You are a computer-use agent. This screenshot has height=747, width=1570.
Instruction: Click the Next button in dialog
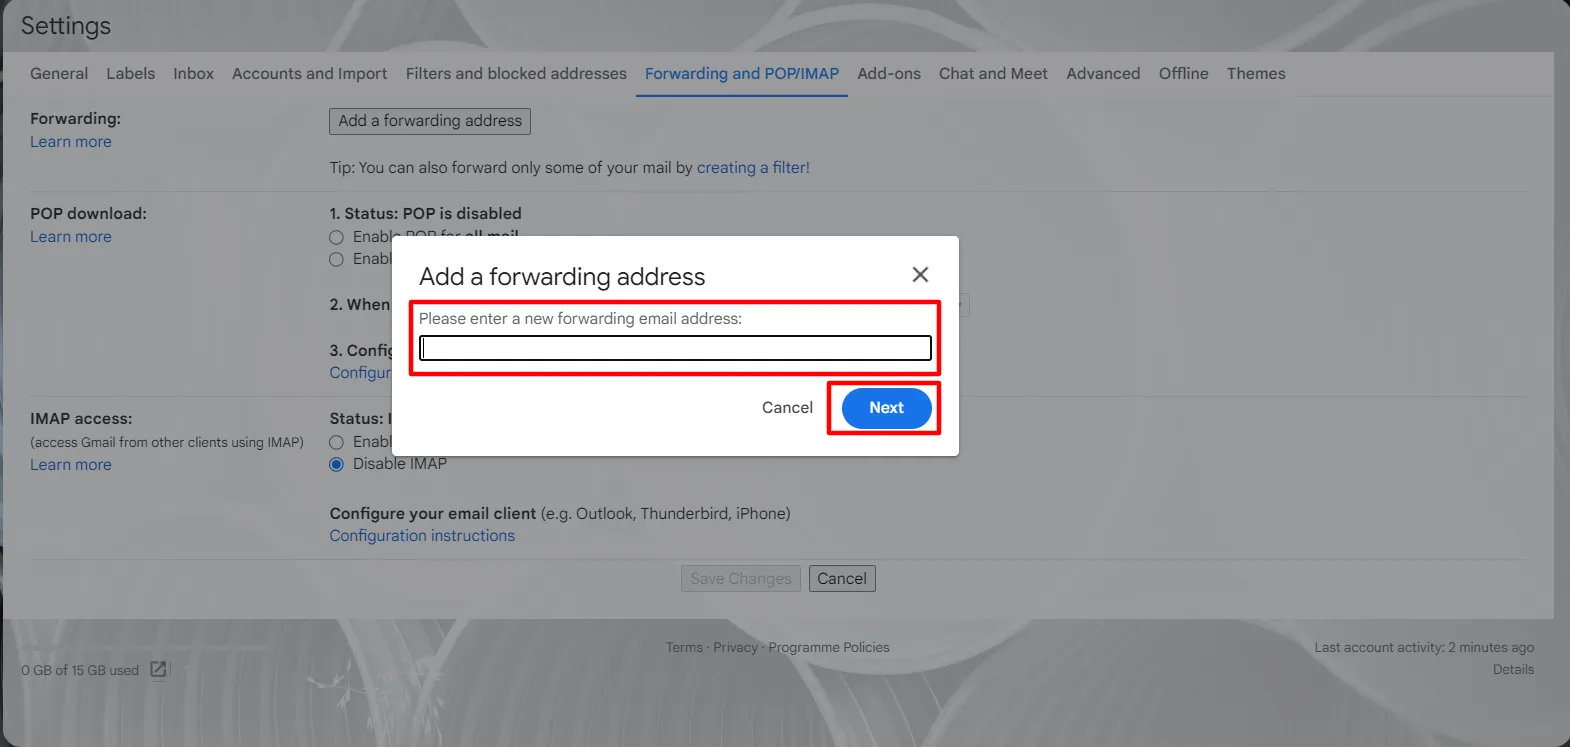(886, 408)
